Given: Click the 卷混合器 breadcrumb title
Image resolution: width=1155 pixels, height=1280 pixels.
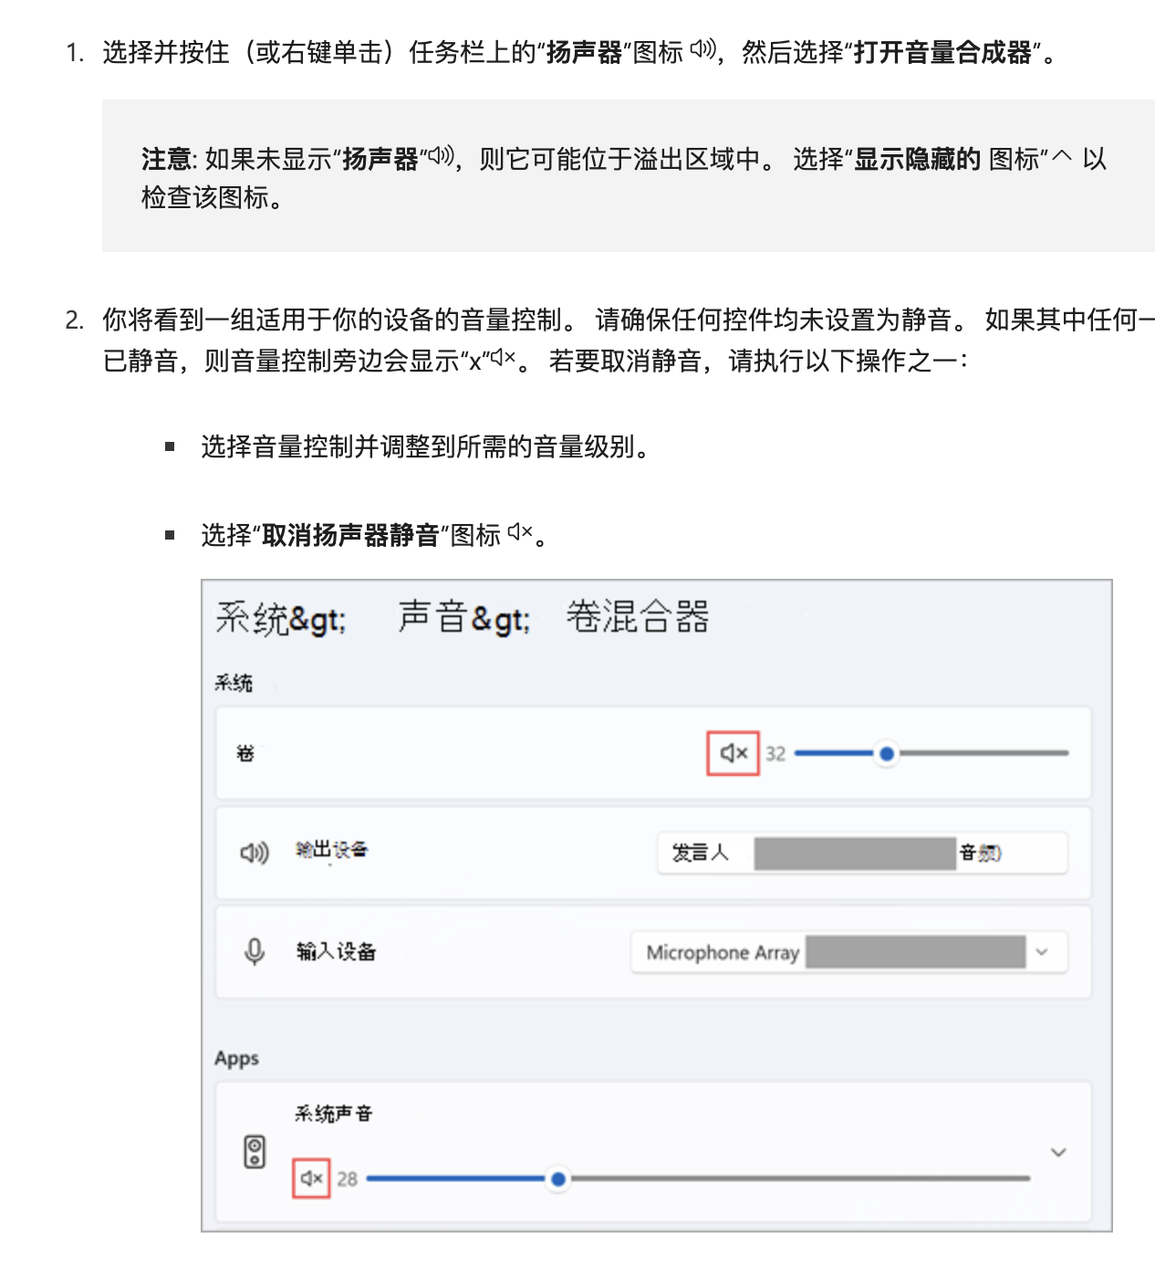Looking at the screenshot, I should click(x=637, y=617).
